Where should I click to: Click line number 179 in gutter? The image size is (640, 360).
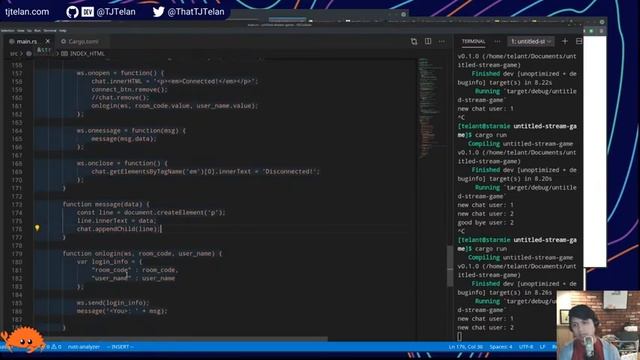pyautogui.click(x=17, y=253)
